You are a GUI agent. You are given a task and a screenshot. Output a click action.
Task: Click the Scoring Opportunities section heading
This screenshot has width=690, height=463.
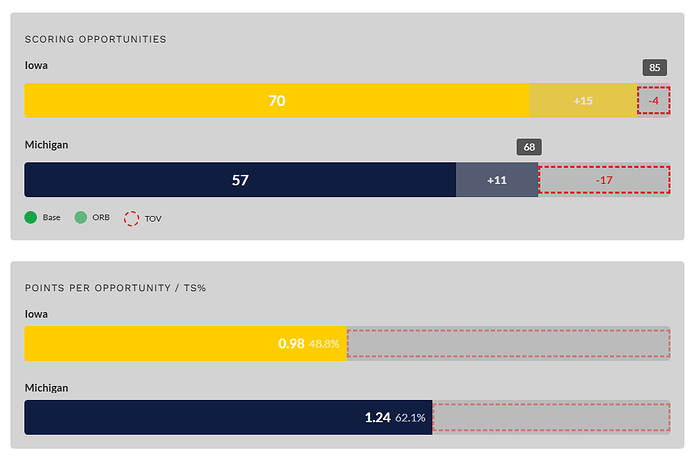click(x=96, y=39)
